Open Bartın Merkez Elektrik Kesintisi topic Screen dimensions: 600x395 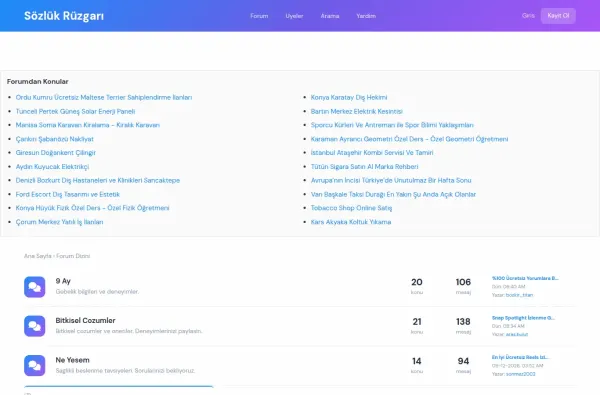[357, 111]
